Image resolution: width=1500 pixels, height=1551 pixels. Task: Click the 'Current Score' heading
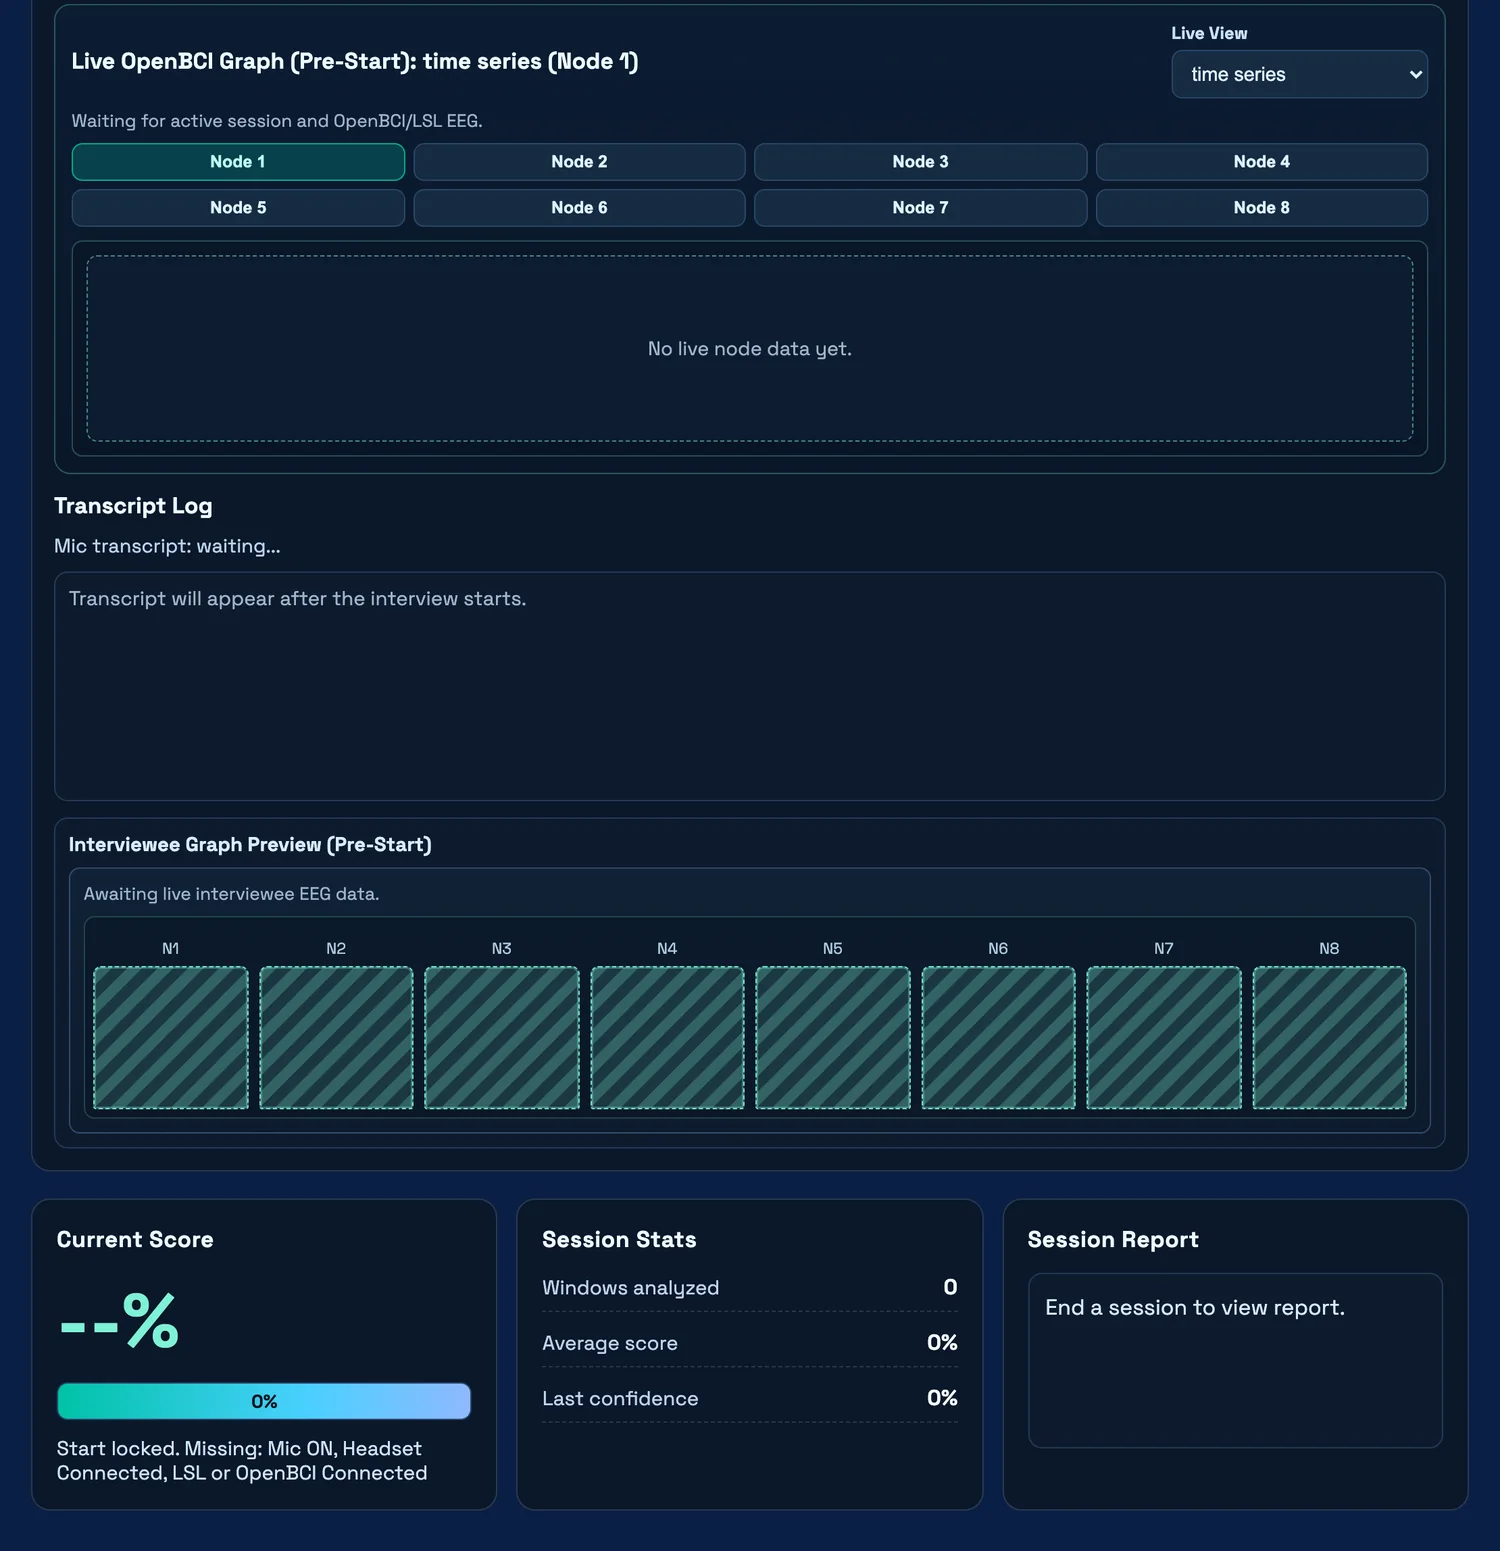[x=135, y=1240]
